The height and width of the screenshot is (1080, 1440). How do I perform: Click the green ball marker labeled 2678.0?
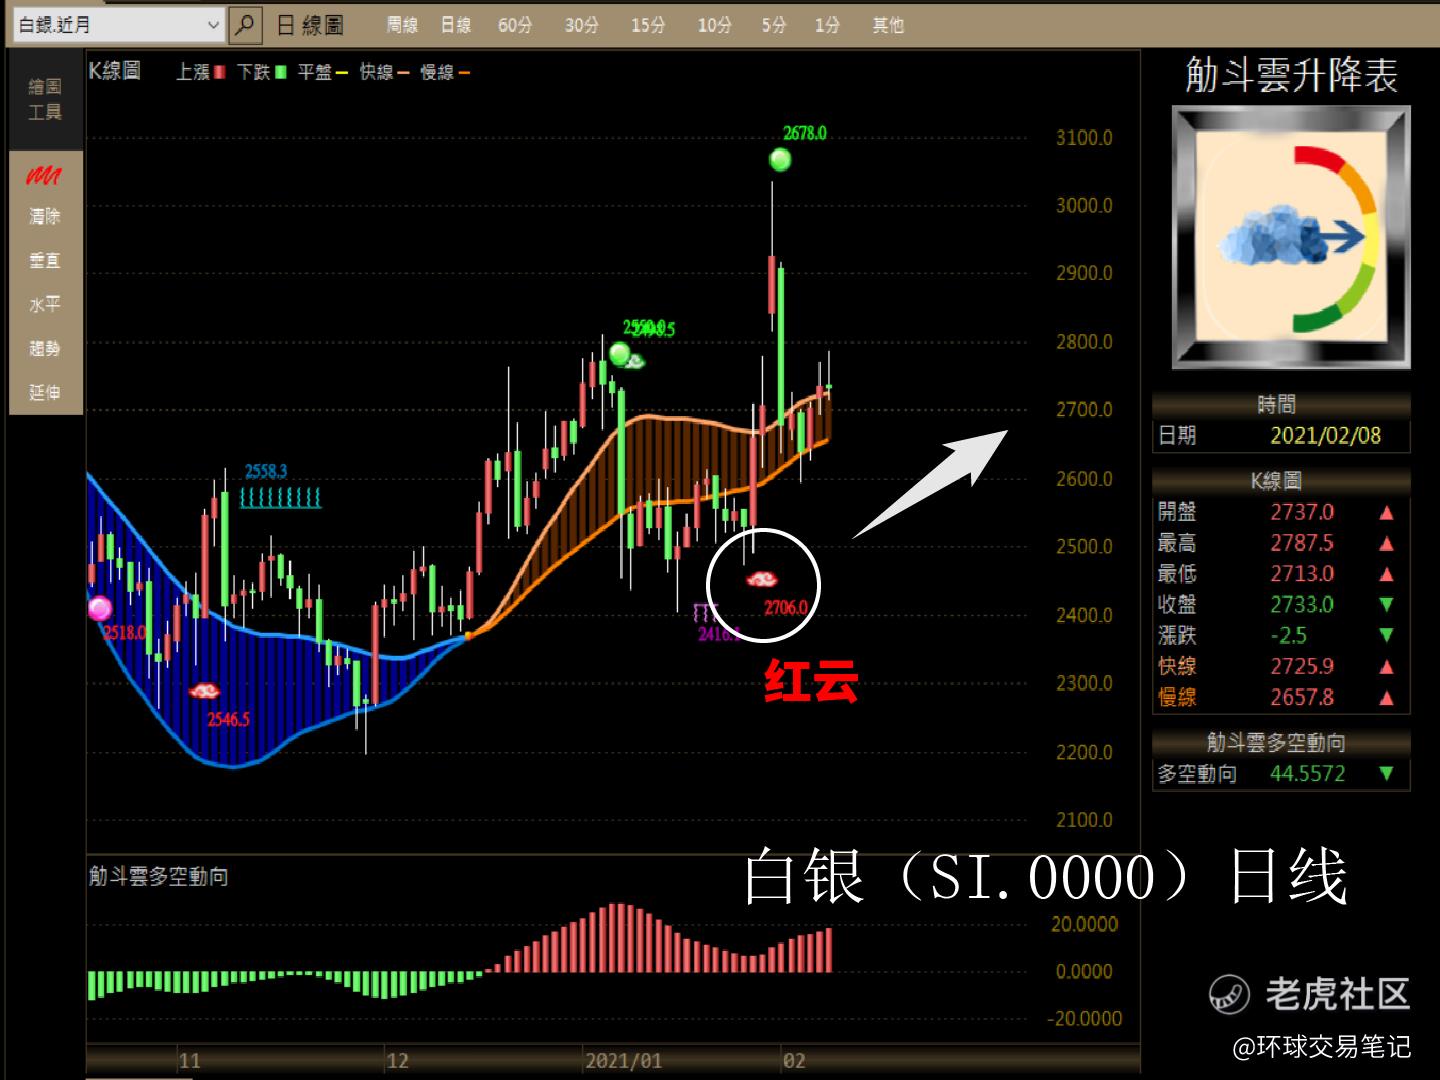[x=780, y=159]
